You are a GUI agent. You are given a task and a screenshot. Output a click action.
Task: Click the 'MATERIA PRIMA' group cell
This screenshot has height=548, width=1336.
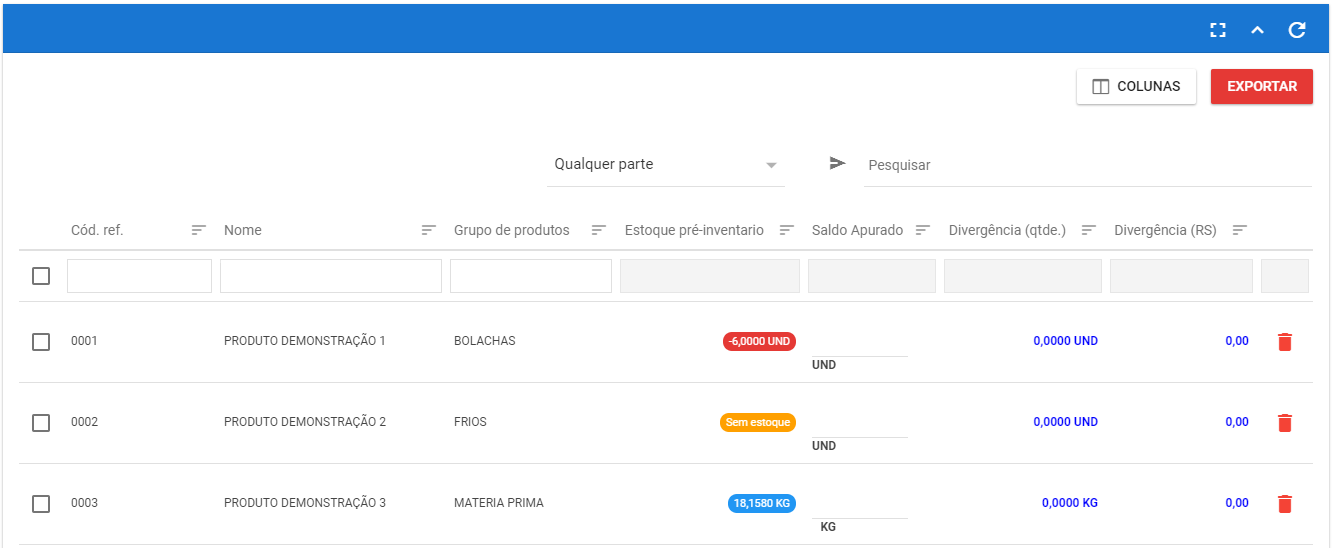coord(499,503)
